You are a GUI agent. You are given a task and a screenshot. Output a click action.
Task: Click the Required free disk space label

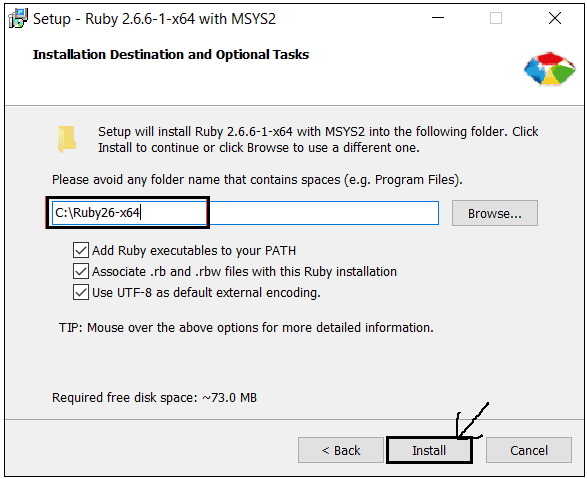[x=154, y=397]
